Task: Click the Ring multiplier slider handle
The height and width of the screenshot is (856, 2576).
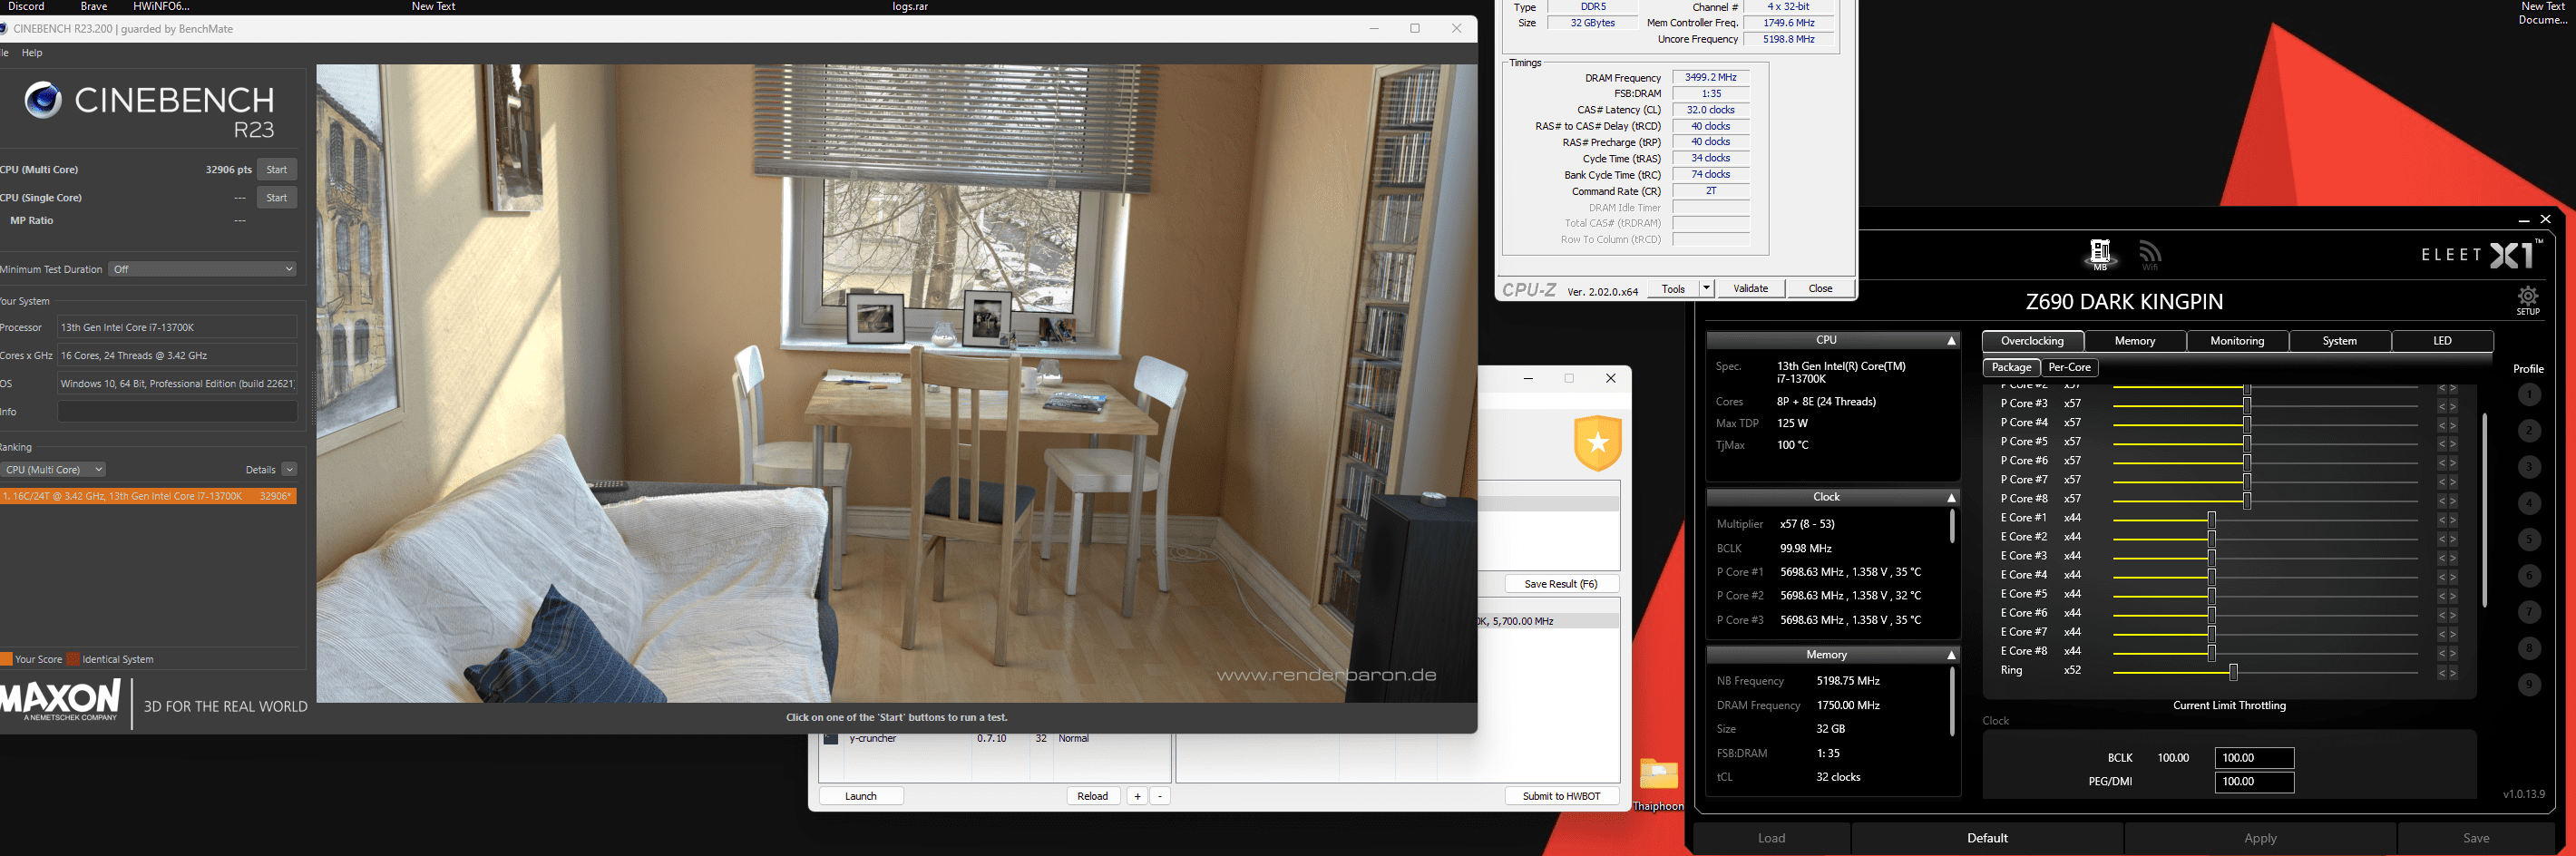Action: (2233, 672)
